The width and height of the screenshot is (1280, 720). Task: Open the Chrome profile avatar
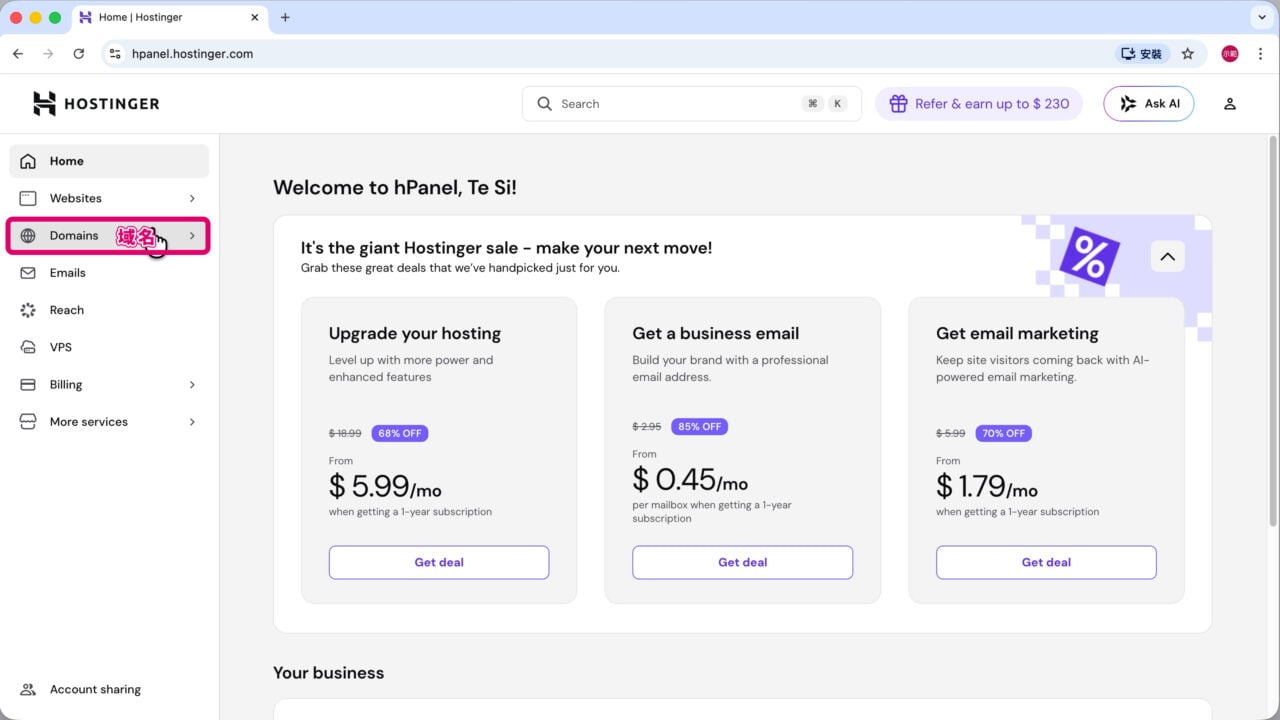click(x=1230, y=54)
